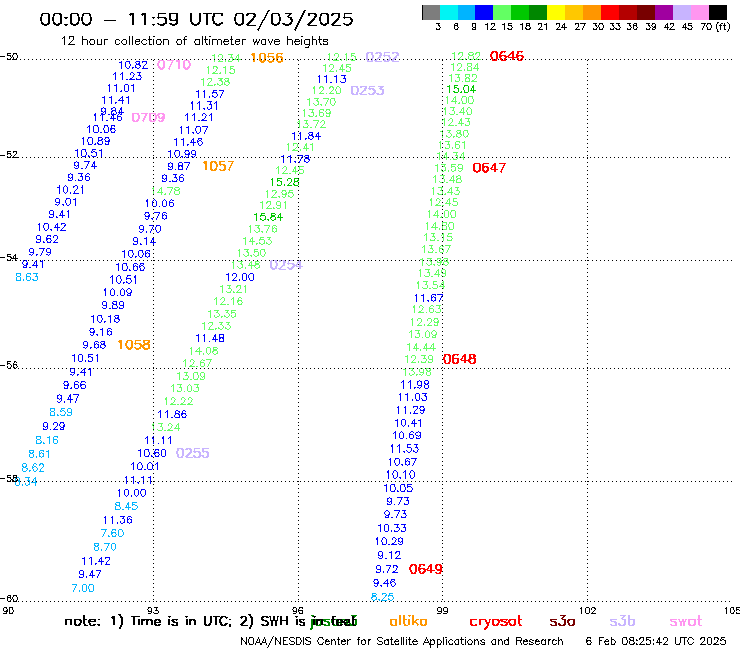The width and height of the screenshot is (740, 650).
Task: Click the wave height value 8.45
Action: click(x=126, y=506)
